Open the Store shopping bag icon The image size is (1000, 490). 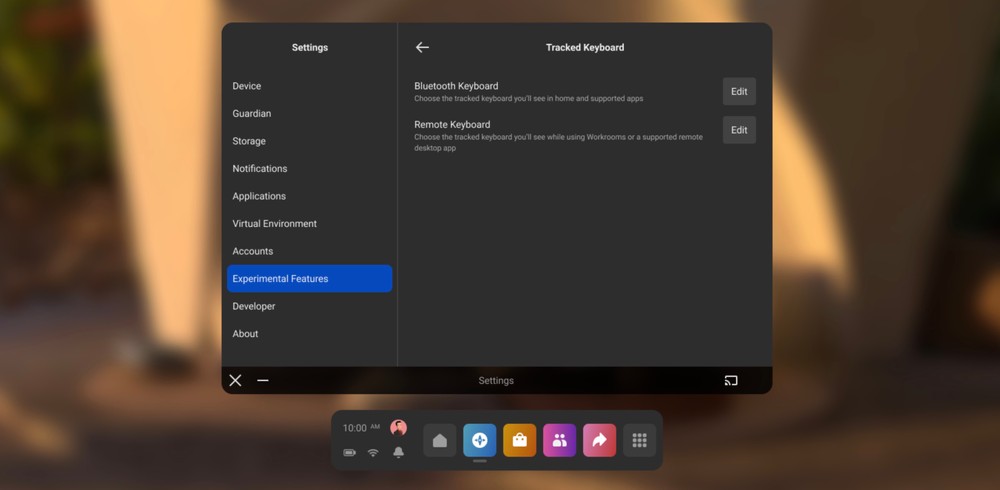pos(520,440)
